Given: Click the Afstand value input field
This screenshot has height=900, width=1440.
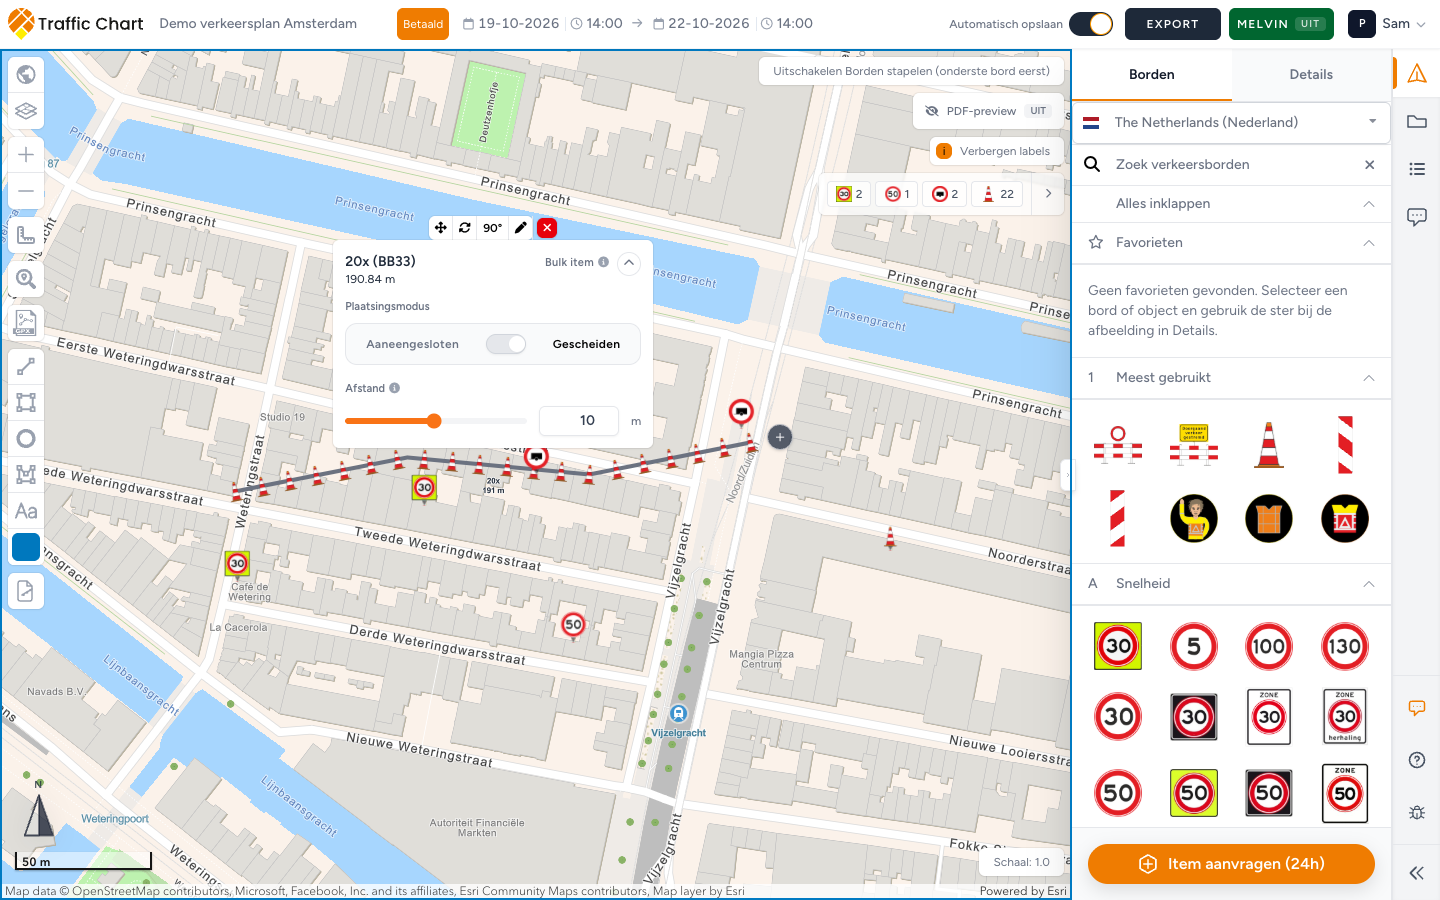Looking at the screenshot, I should point(579,421).
